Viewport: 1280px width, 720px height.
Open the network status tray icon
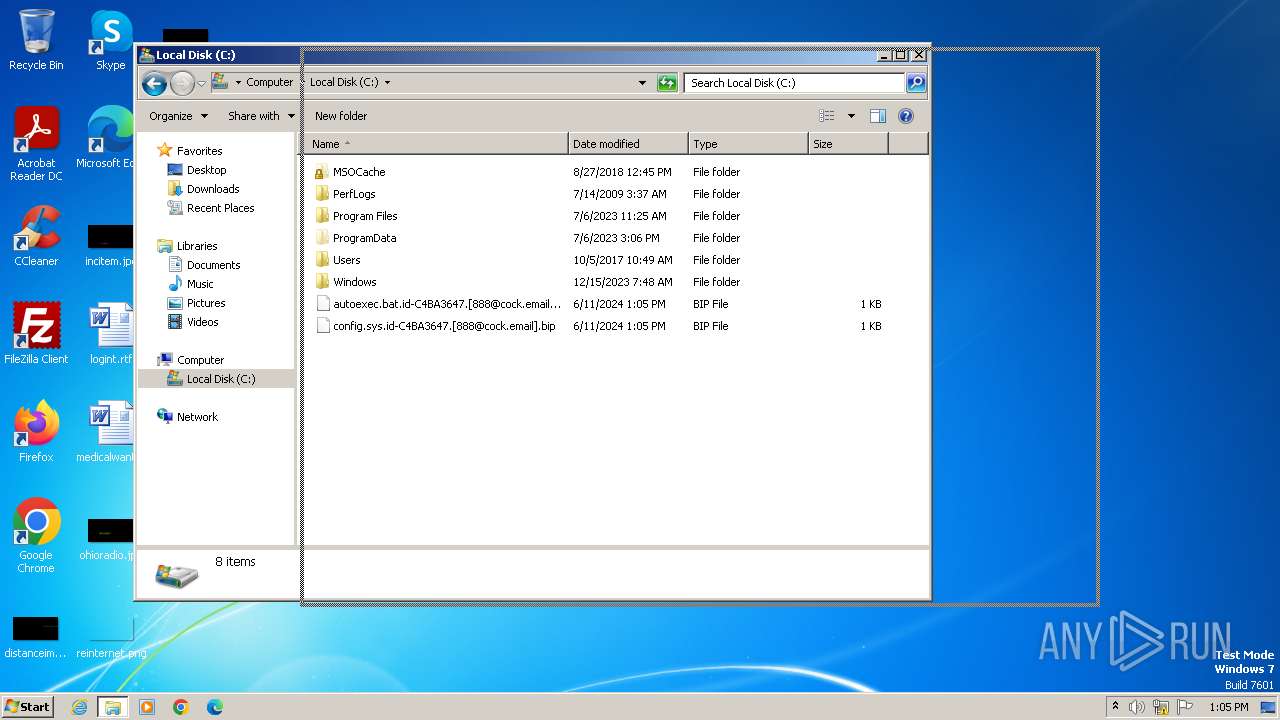point(1161,707)
